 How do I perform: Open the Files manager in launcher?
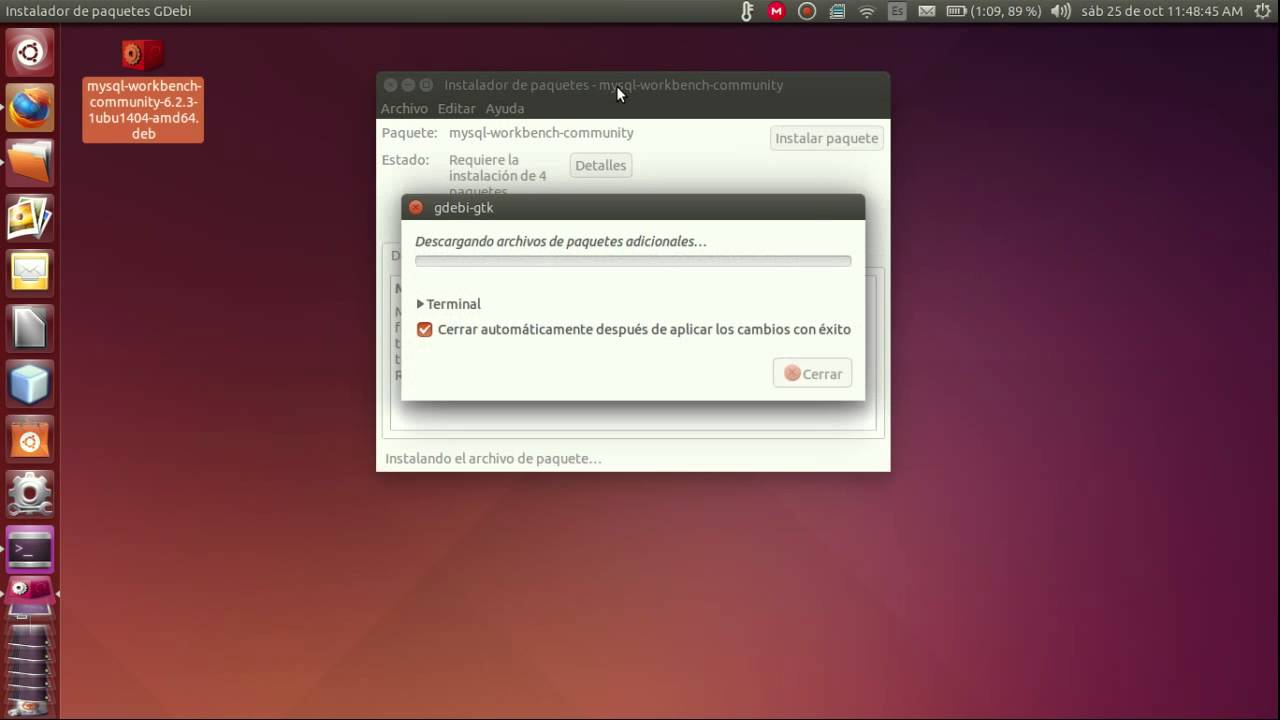point(29,162)
